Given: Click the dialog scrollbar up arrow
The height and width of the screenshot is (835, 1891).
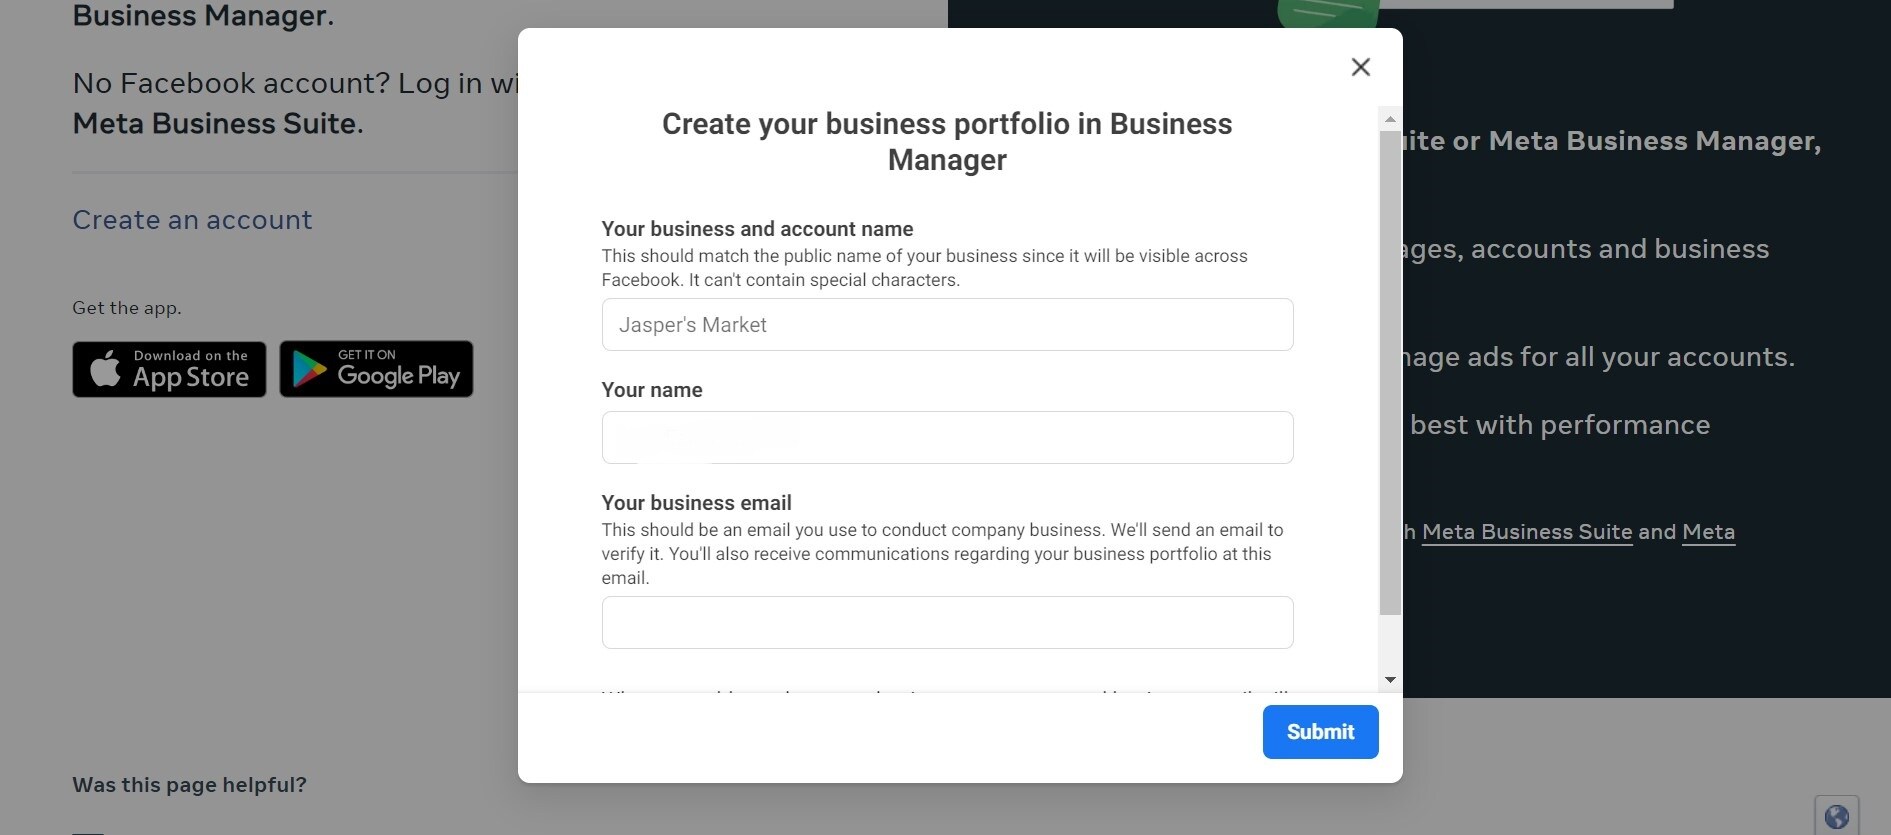Looking at the screenshot, I should (1390, 118).
